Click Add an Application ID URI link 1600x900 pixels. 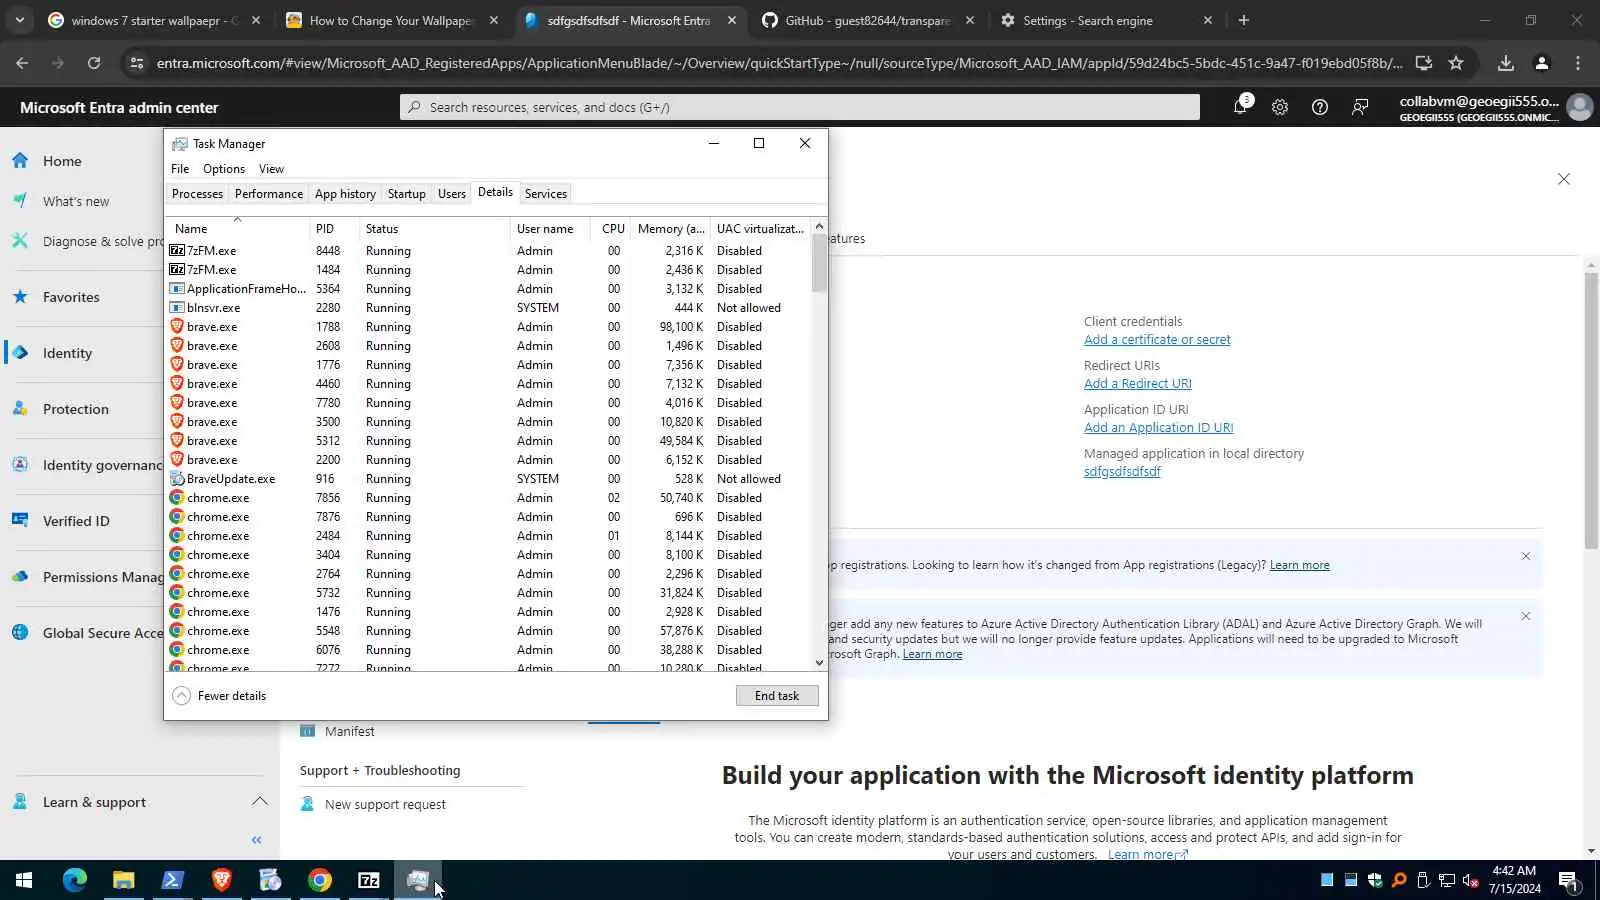(x=1159, y=428)
